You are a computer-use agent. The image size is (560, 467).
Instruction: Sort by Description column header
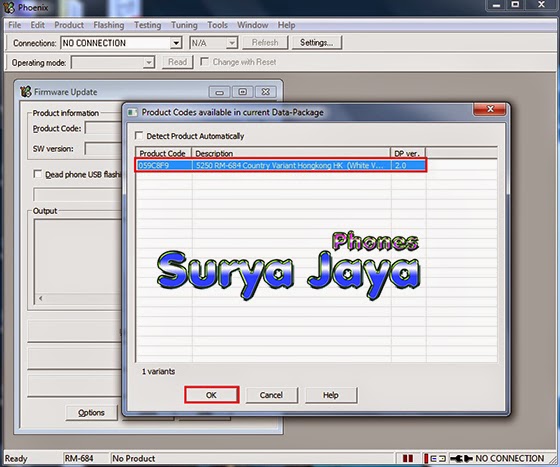291,153
